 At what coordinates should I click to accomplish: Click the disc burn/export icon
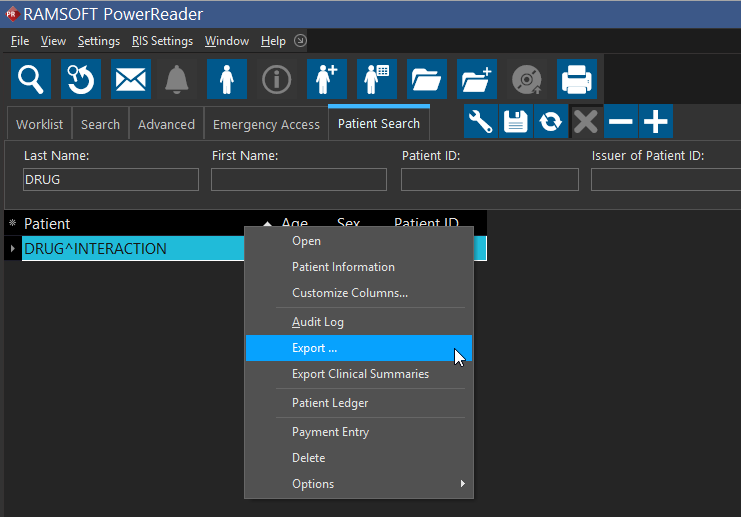point(527,79)
